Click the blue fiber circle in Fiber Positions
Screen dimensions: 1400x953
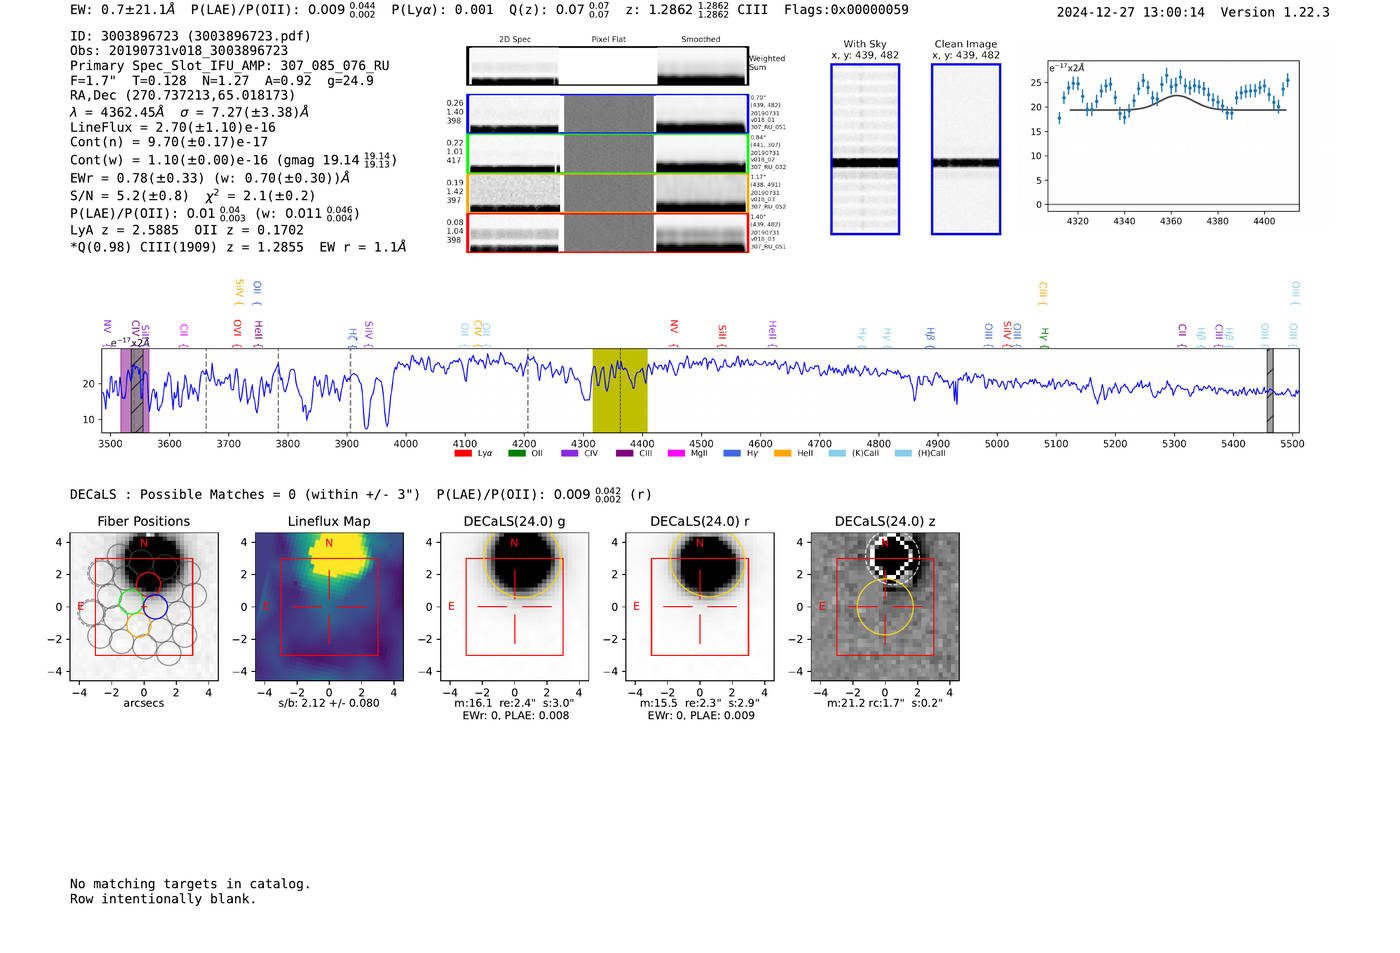pyautogui.click(x=154, y=606)
